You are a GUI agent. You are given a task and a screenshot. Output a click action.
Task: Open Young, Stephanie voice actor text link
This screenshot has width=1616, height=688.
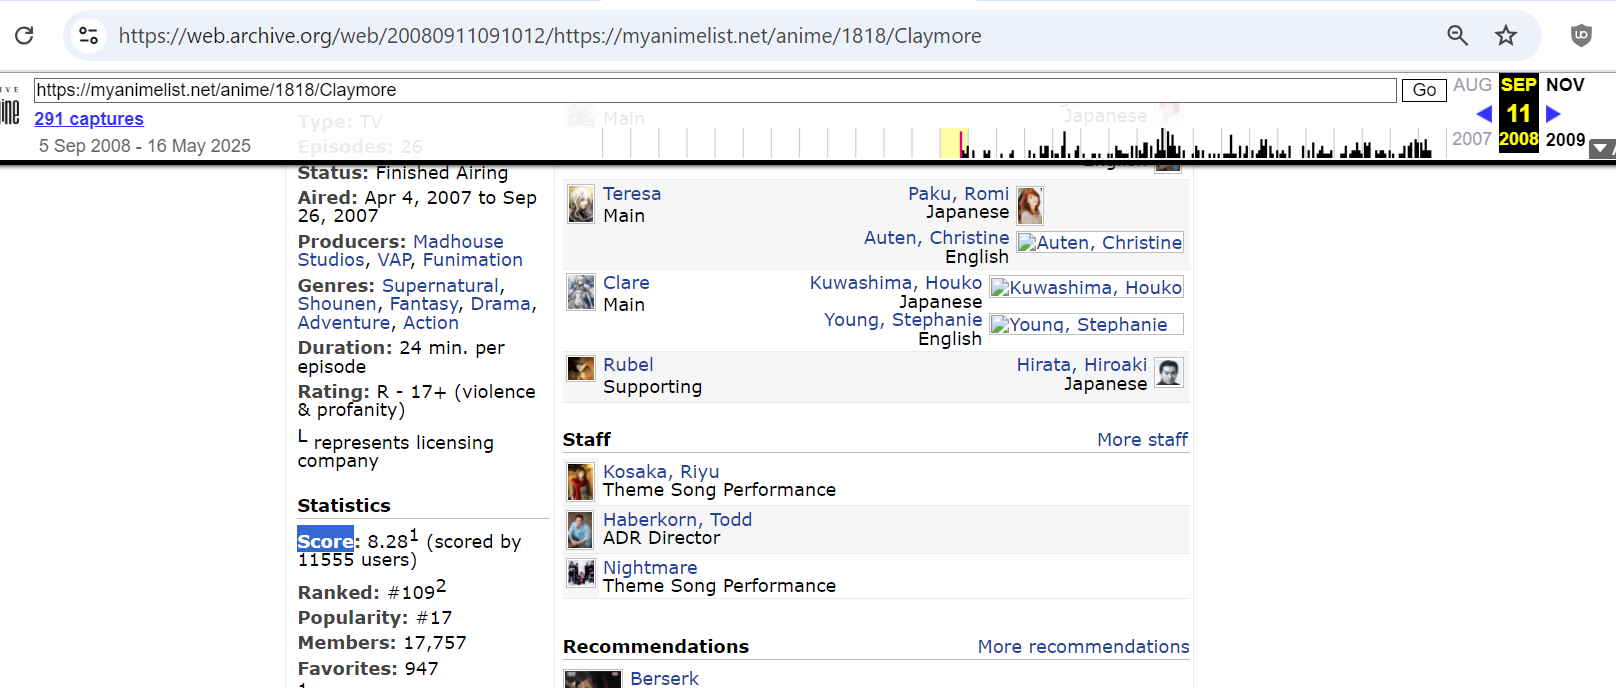903,320
